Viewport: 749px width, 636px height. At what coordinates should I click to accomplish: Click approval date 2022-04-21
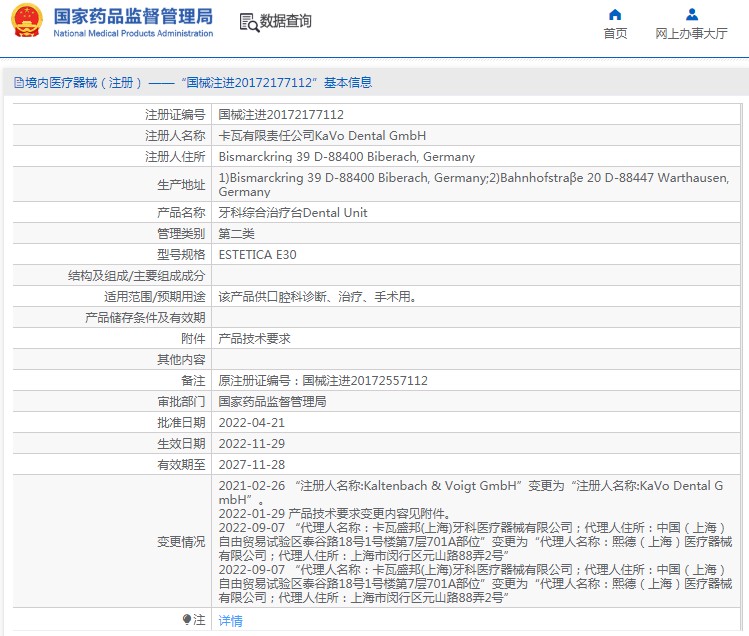tap(251, 423)
